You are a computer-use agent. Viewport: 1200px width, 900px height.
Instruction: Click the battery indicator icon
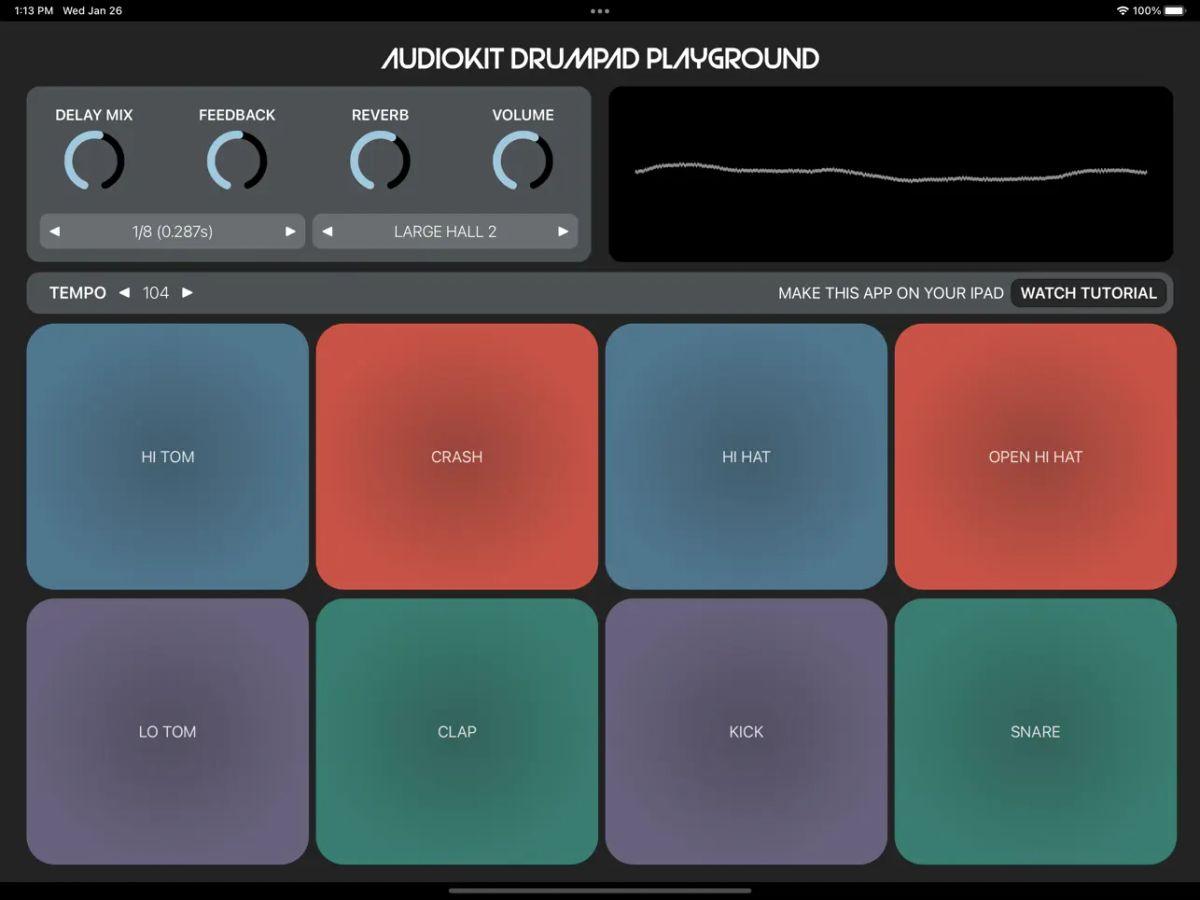(x=1176, y=10)
